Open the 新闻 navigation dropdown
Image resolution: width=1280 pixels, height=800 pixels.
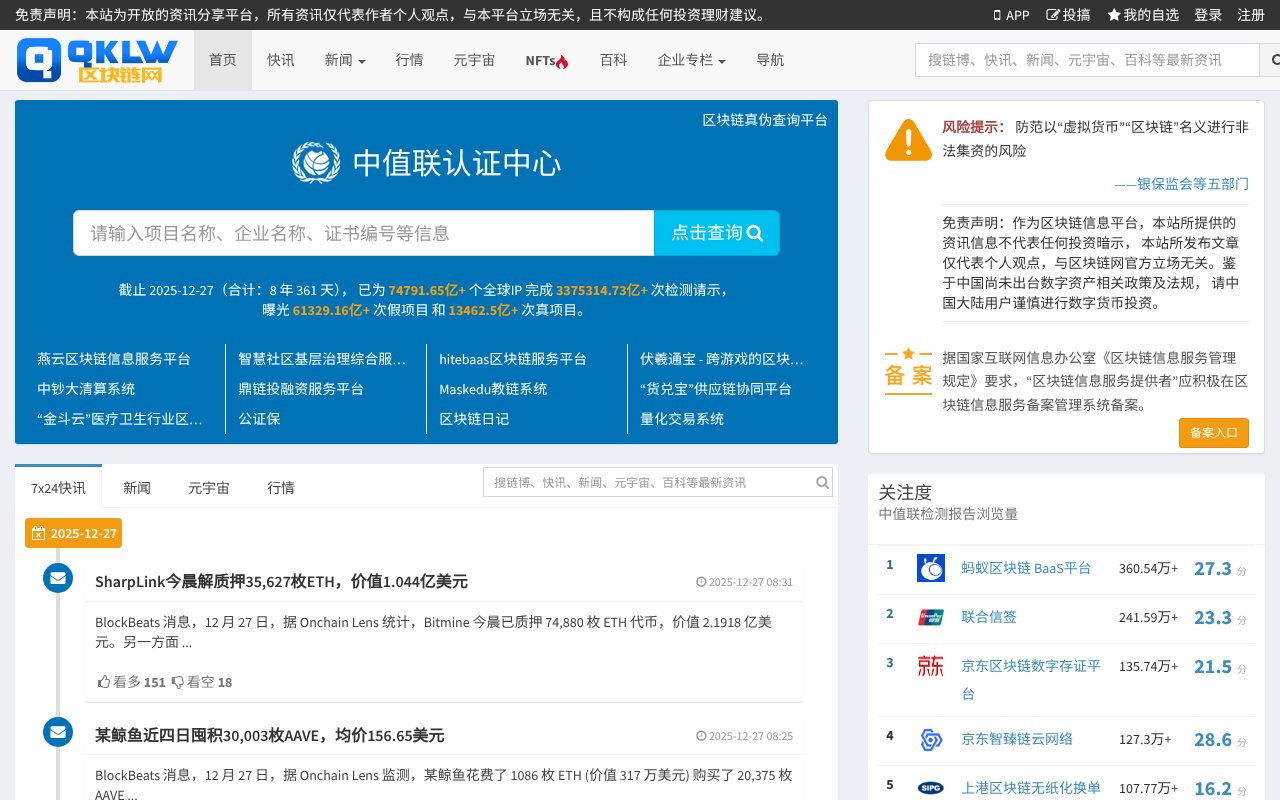click(x=344, y=60)
